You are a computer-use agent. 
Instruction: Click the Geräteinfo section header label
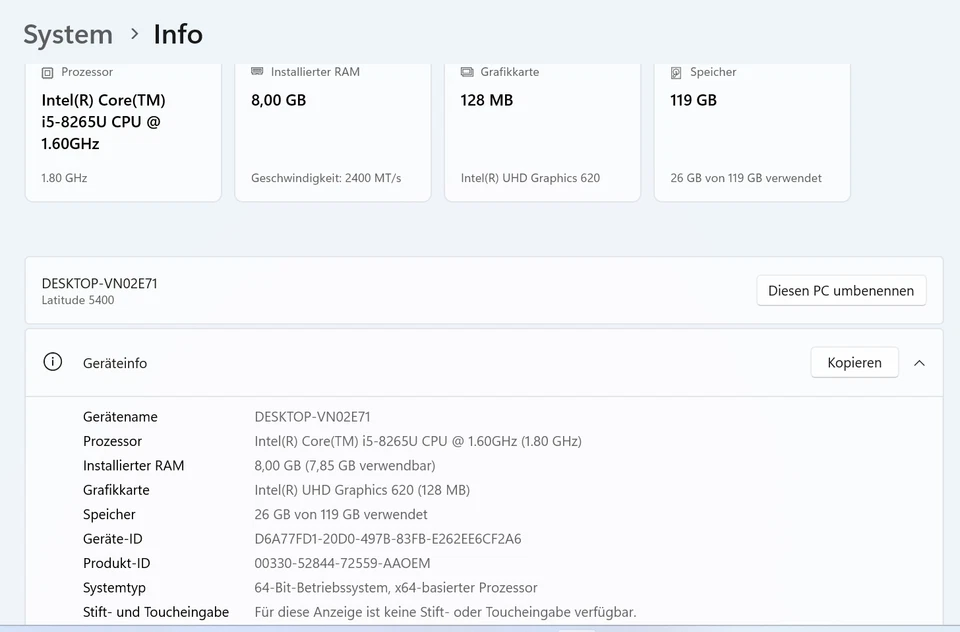tap(115, 363)
